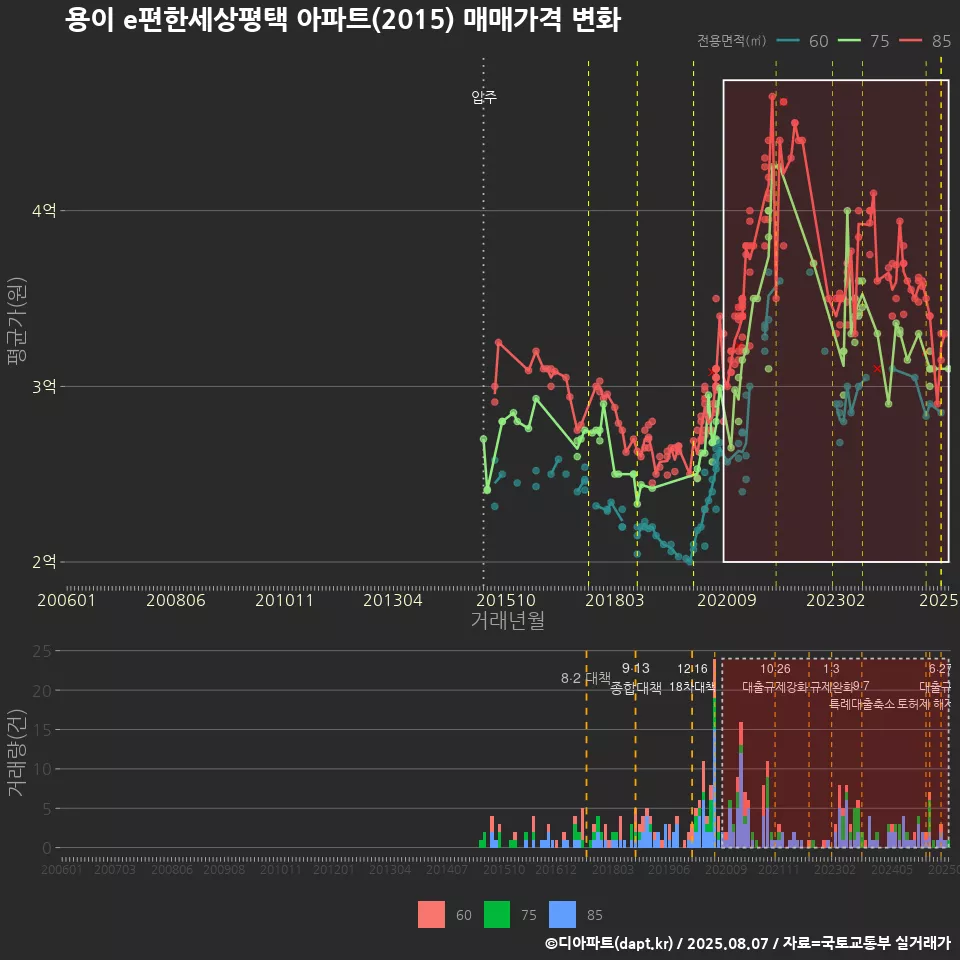Select the 60 label in the bottom bar legend
The image size is (960, 960).
[x=463, y=915]
